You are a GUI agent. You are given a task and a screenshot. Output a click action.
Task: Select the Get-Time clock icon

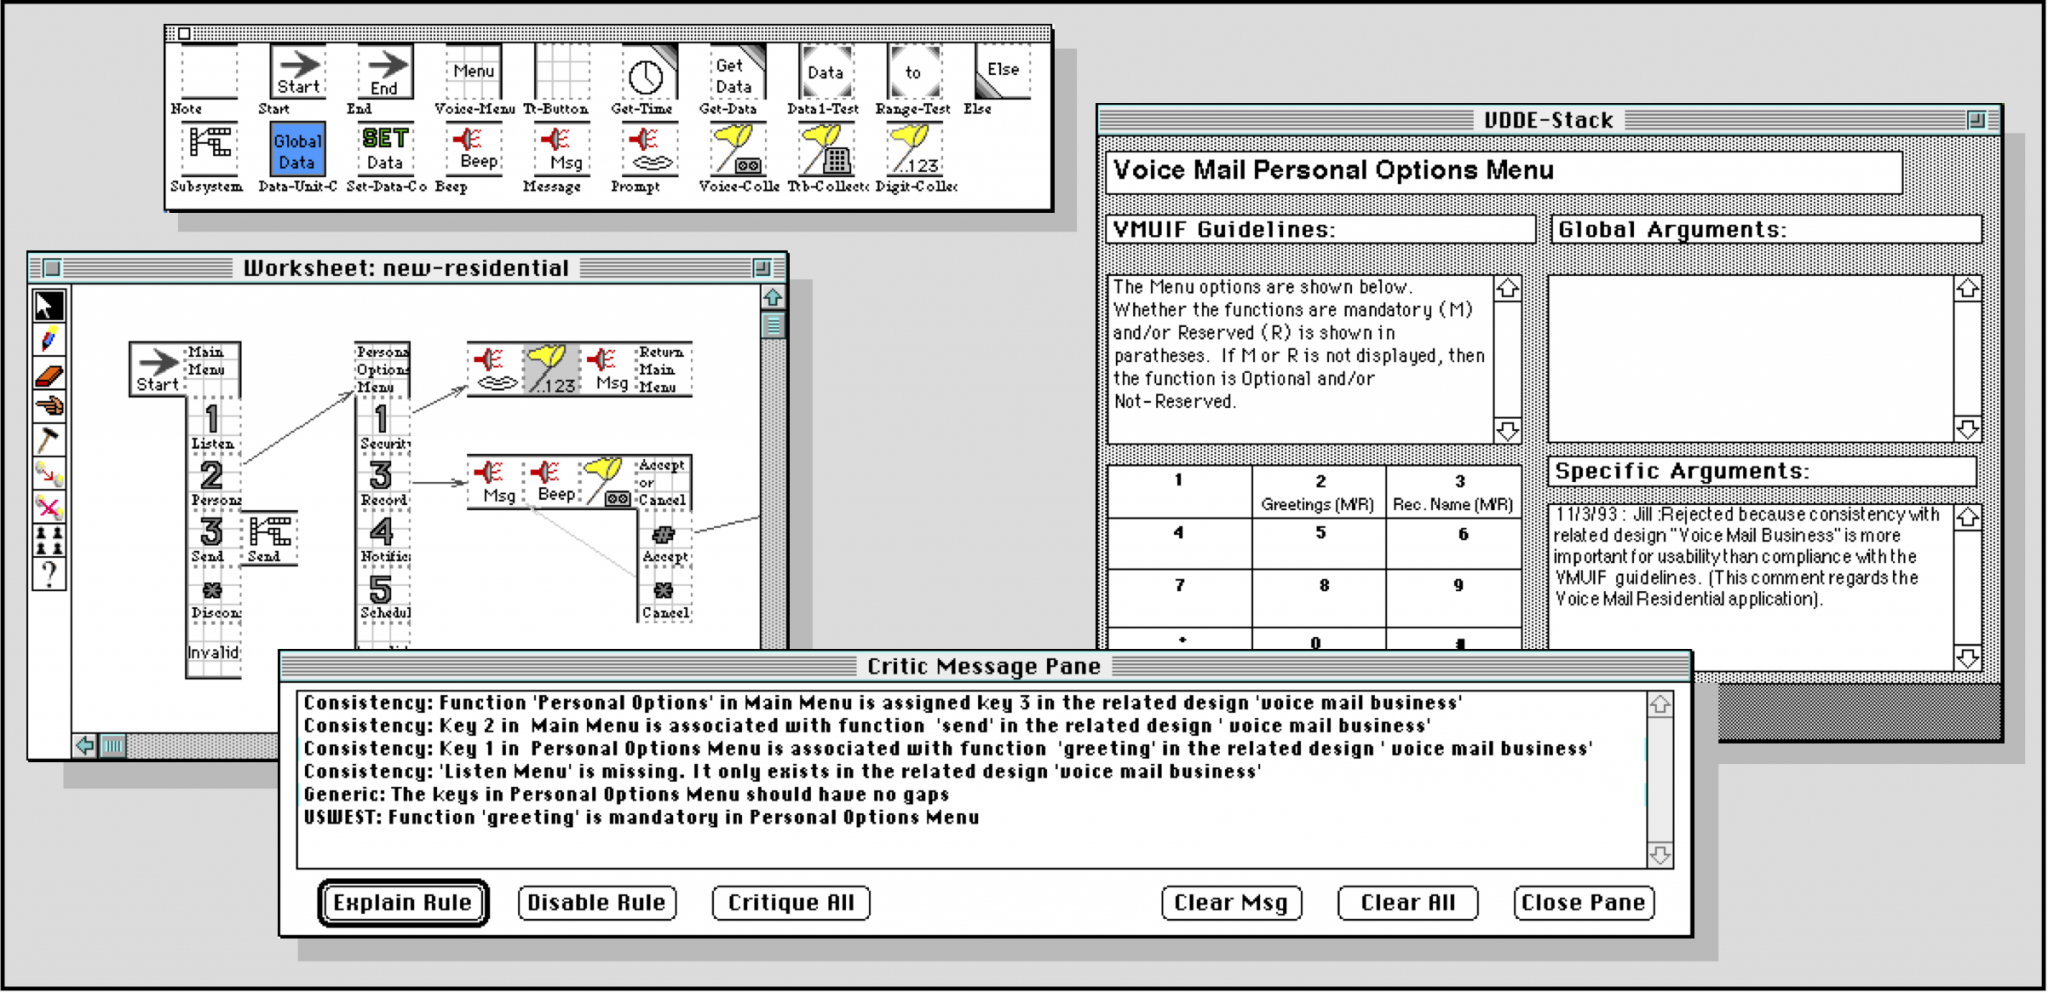click(647, 73)
